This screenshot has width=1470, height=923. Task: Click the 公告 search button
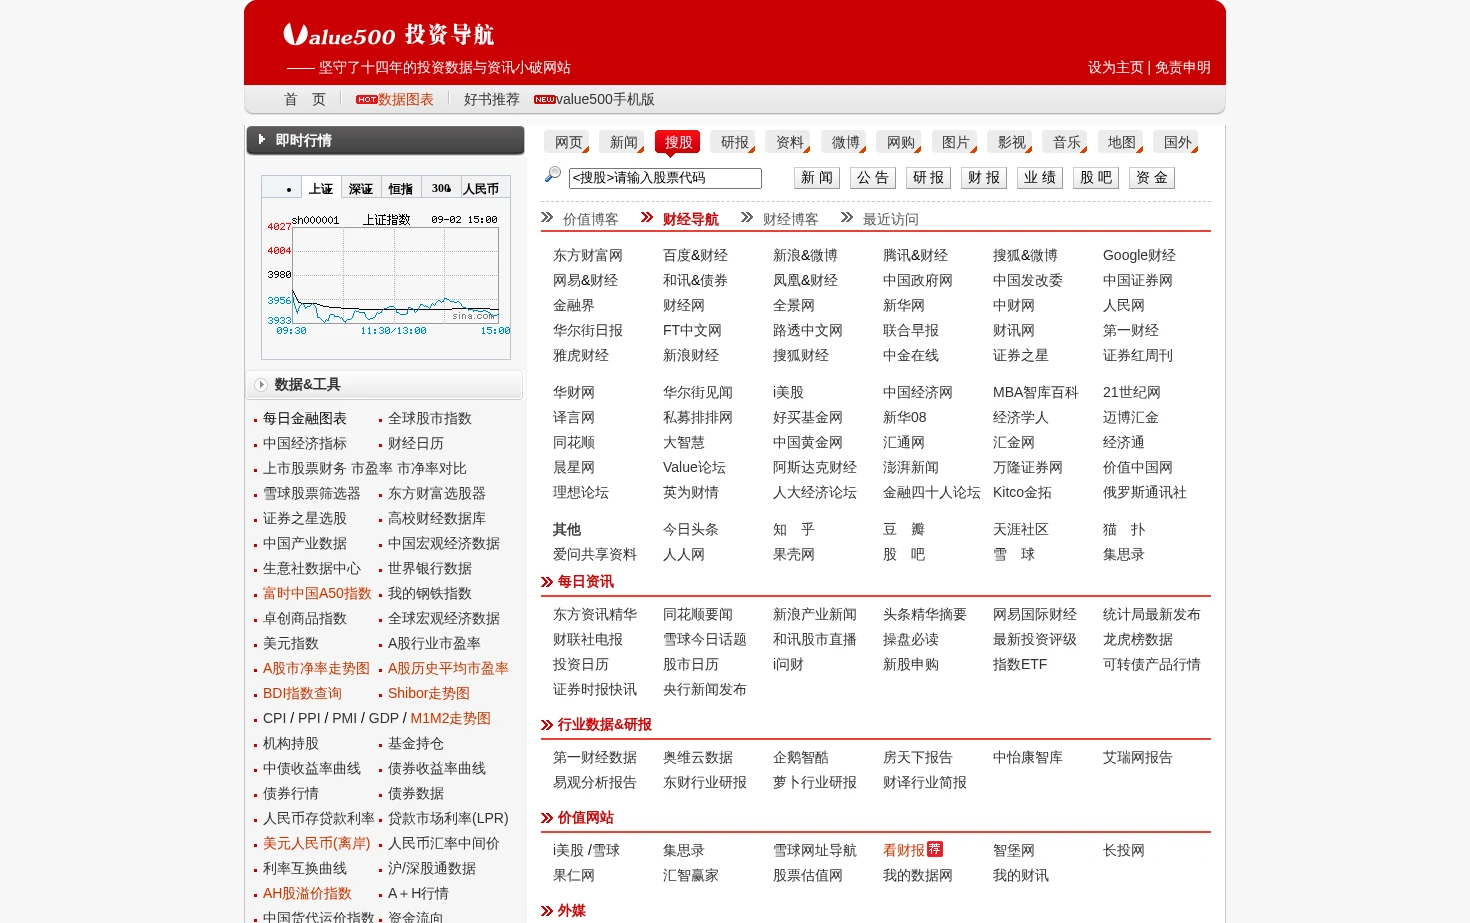(x=873, y=178)
